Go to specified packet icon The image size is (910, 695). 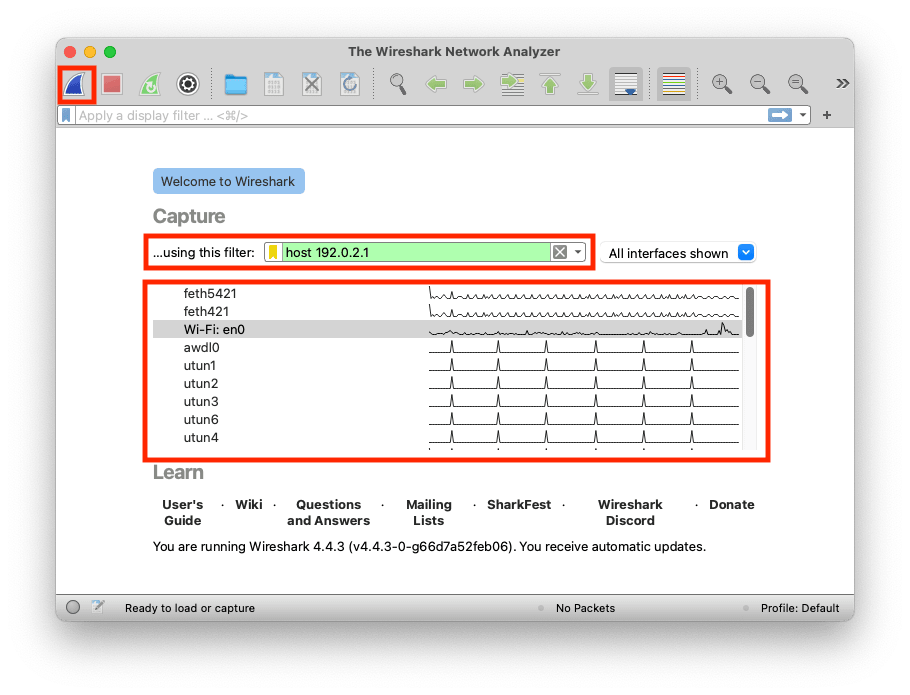[512, 85]
